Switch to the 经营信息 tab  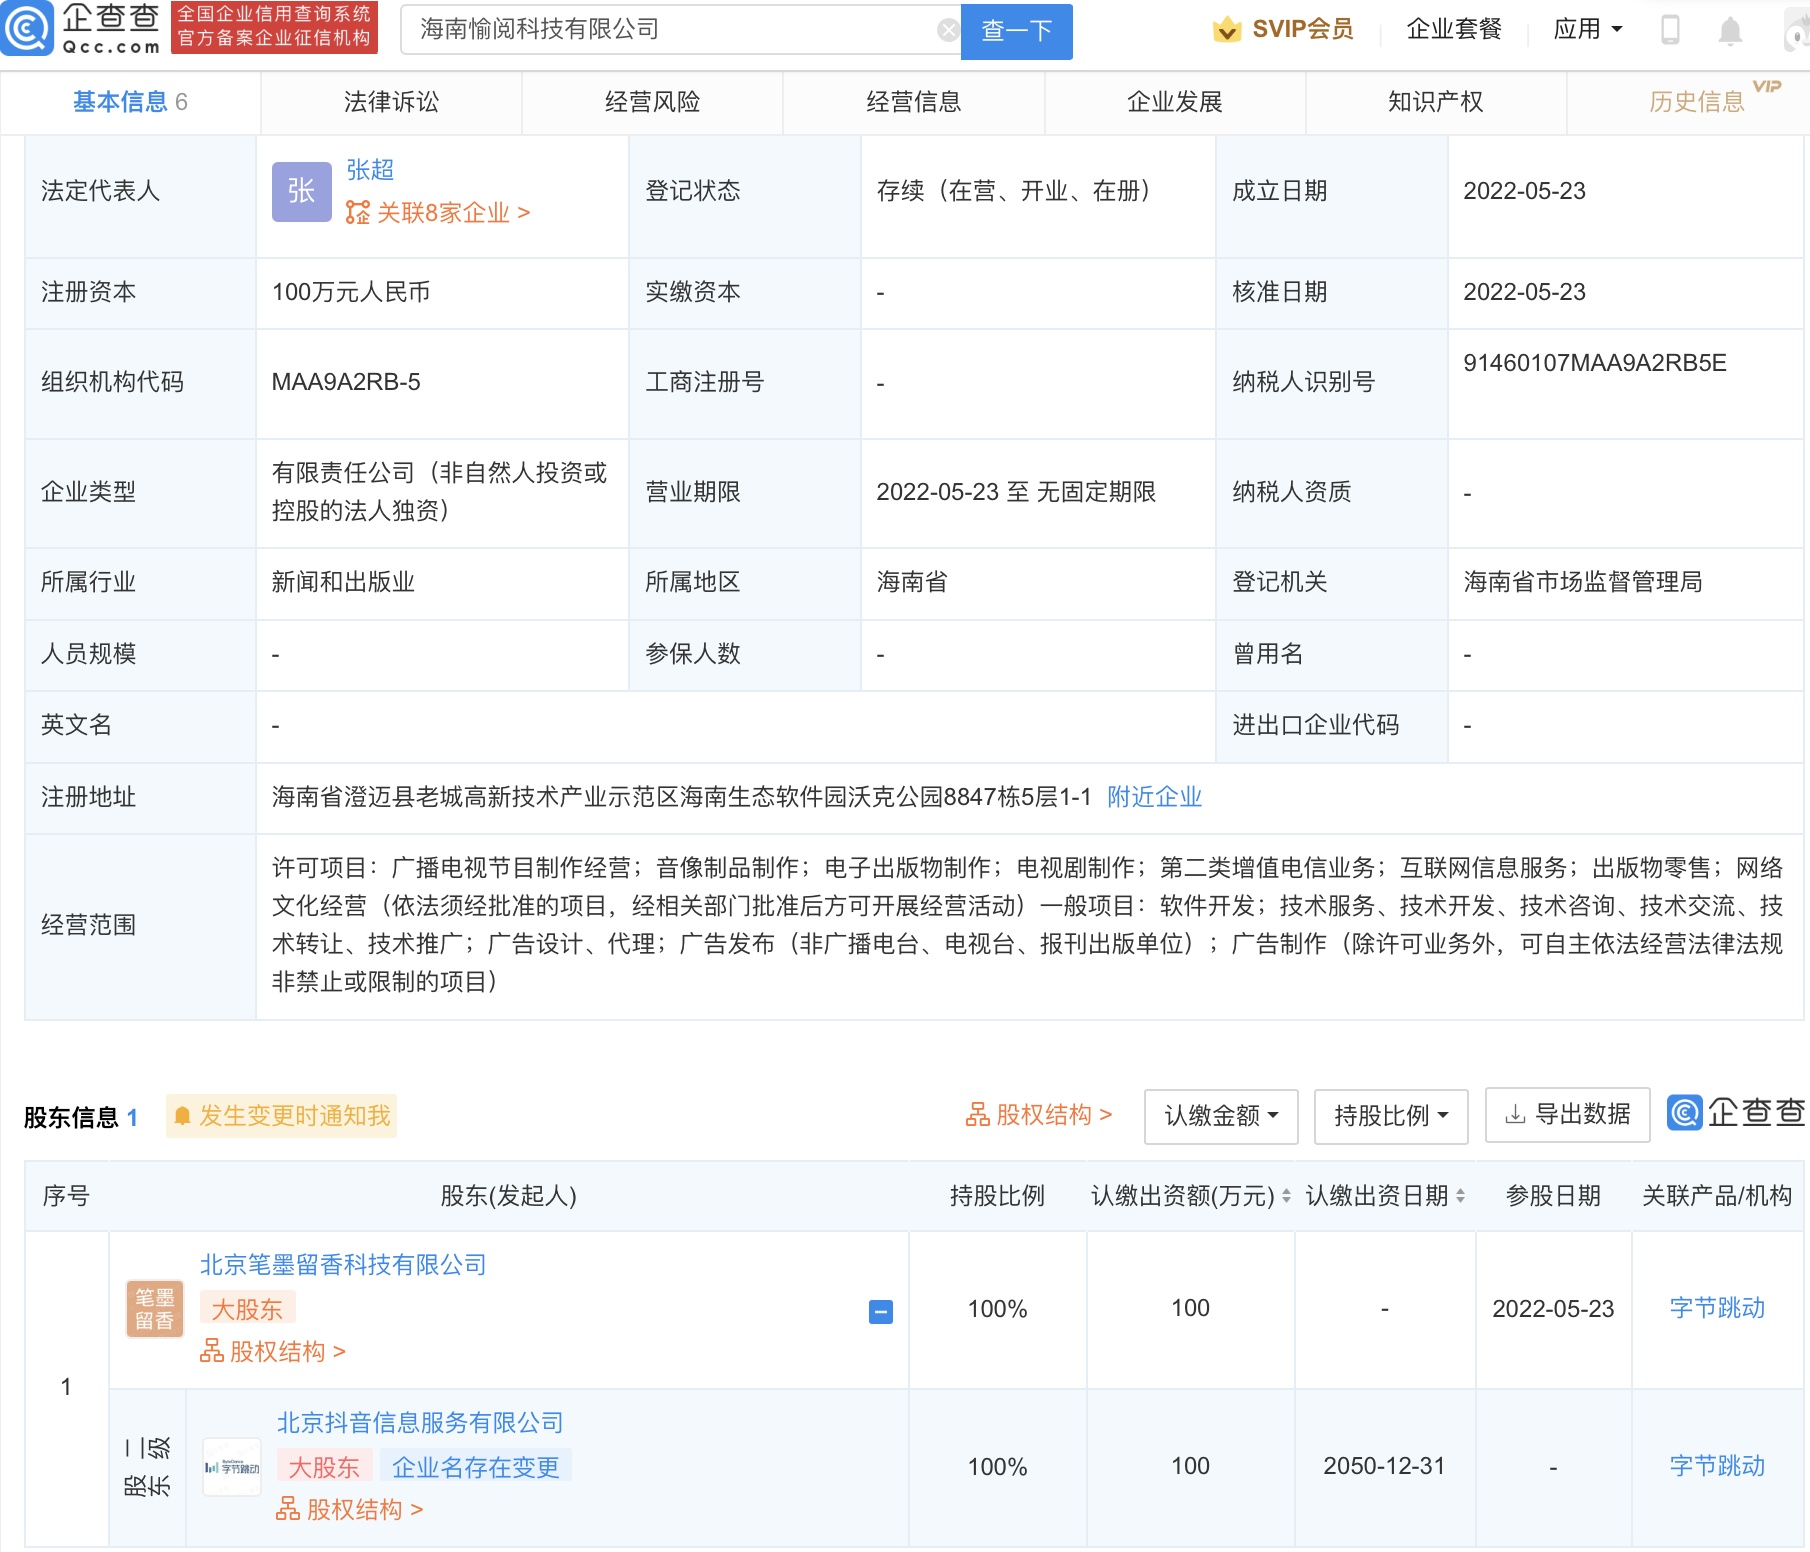pyautogui.click(x=913, y=102)
